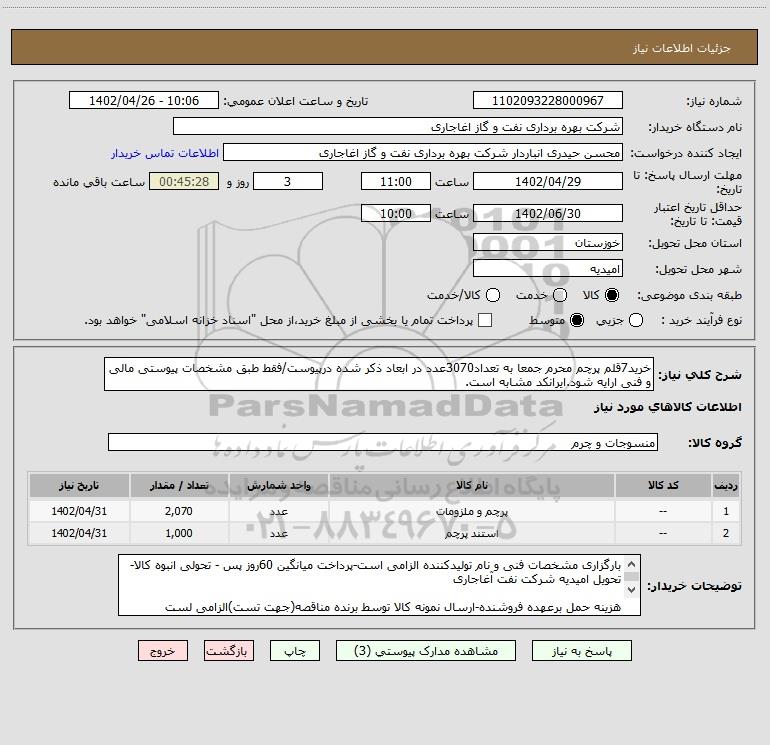Click the شرح کلی نیاز description box
Image resolution: width=770 pixels, height=745 pixels.
click(x=379, y=374)
